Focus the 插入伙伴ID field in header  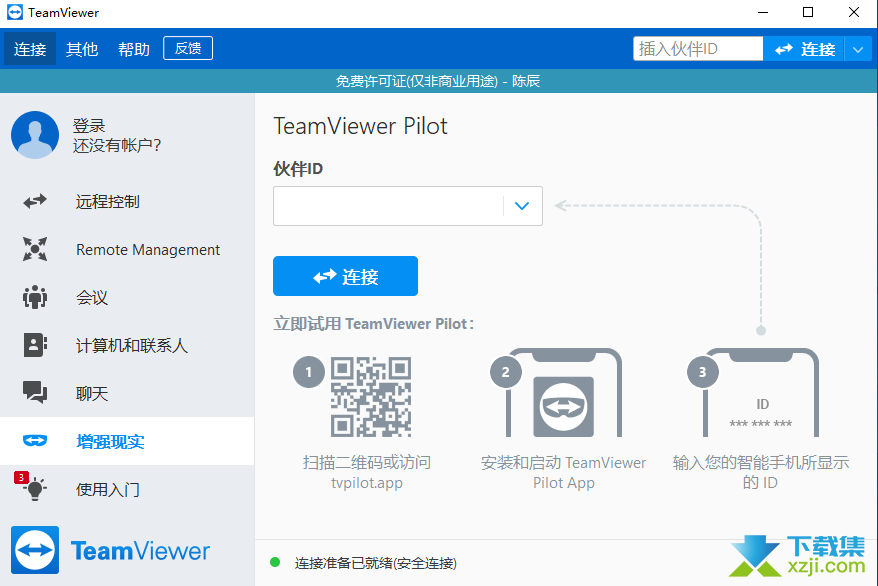(x=698, y=49)
